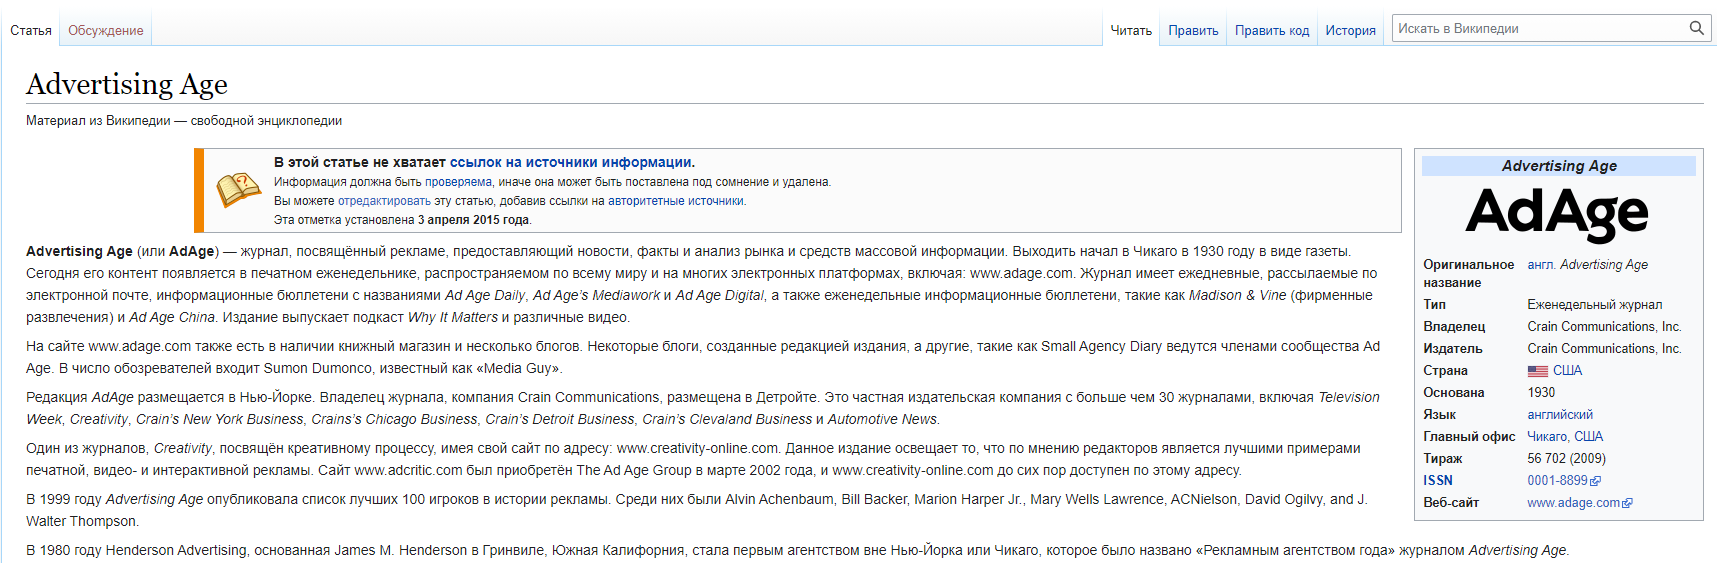
Task: Select the Читать tab
Action: (1131, 31)
